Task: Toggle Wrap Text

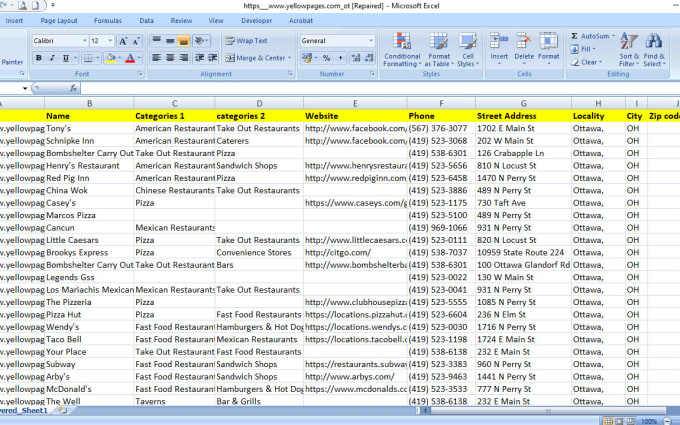Action: coord(246,41)
